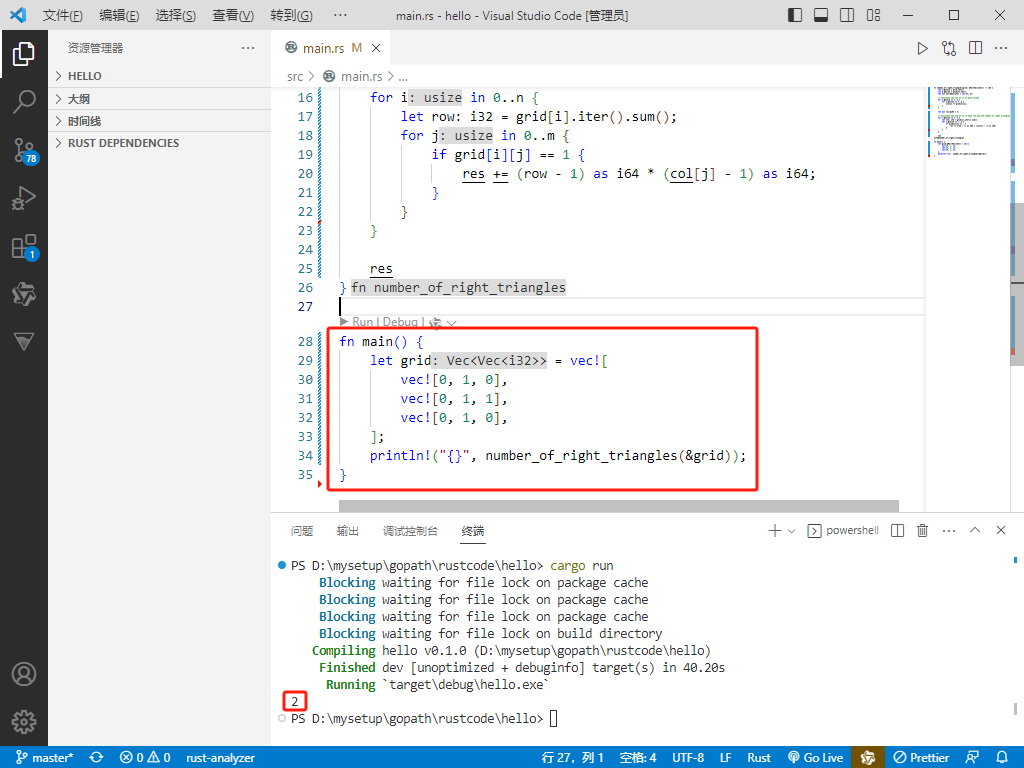
Task: Open the 编辑(E) menu
Action: 120,16
